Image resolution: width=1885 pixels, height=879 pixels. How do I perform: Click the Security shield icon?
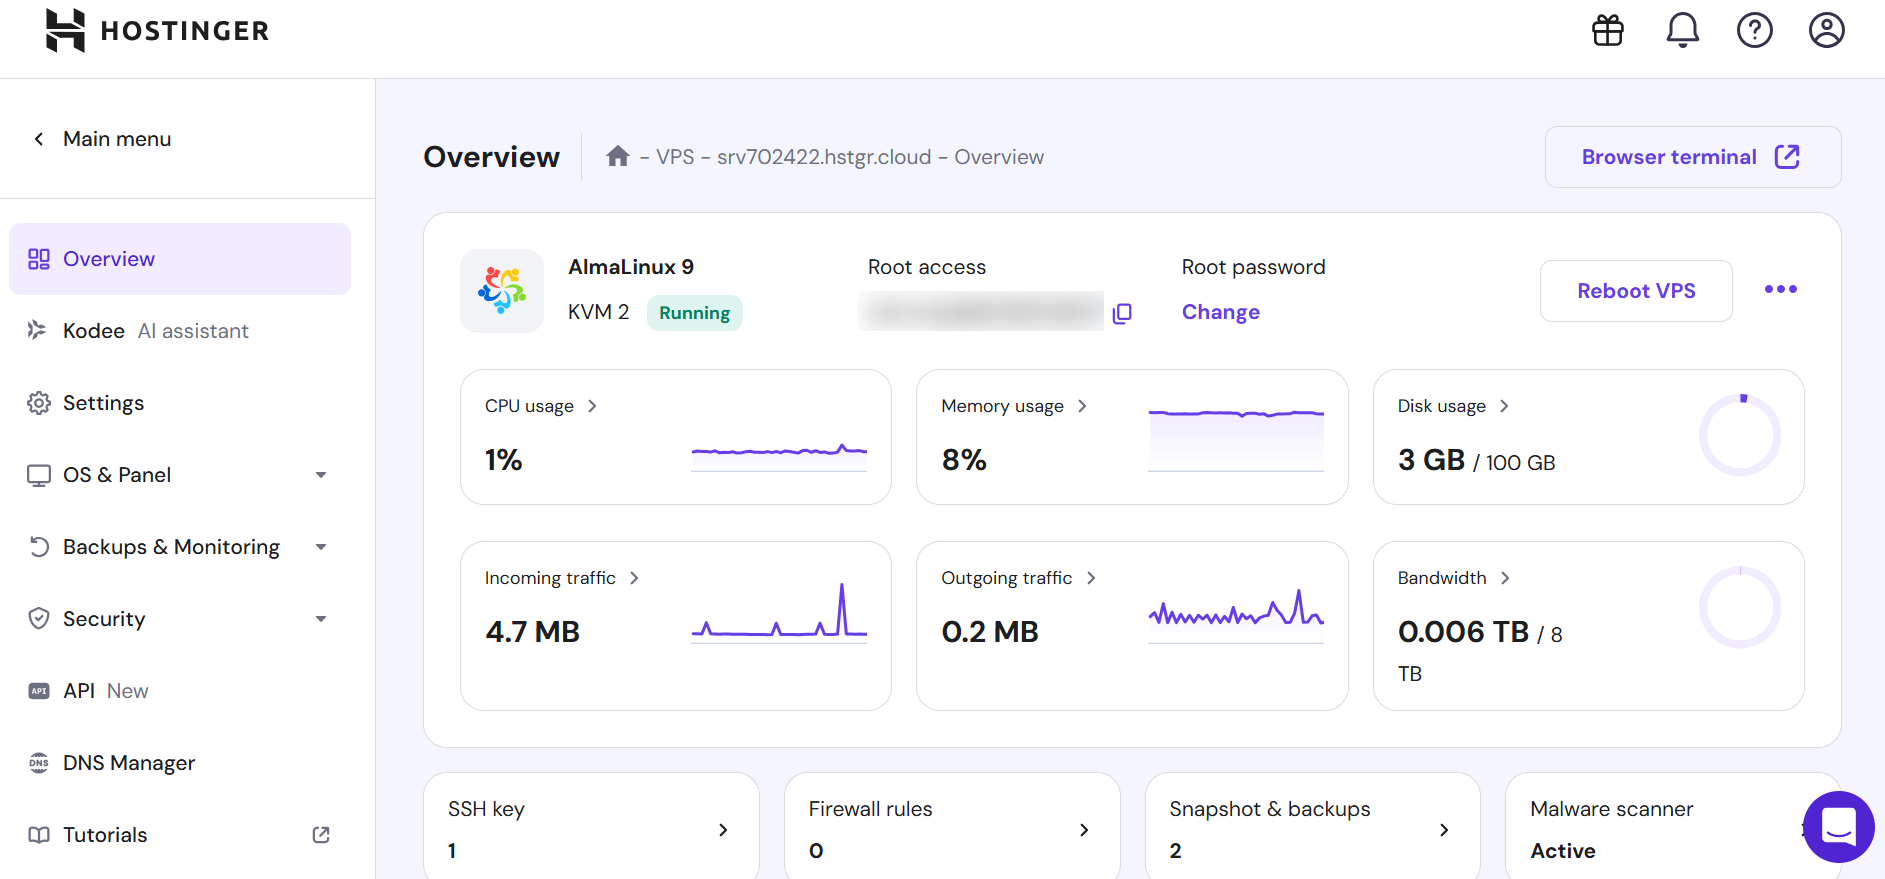click(x=39, y=619)
